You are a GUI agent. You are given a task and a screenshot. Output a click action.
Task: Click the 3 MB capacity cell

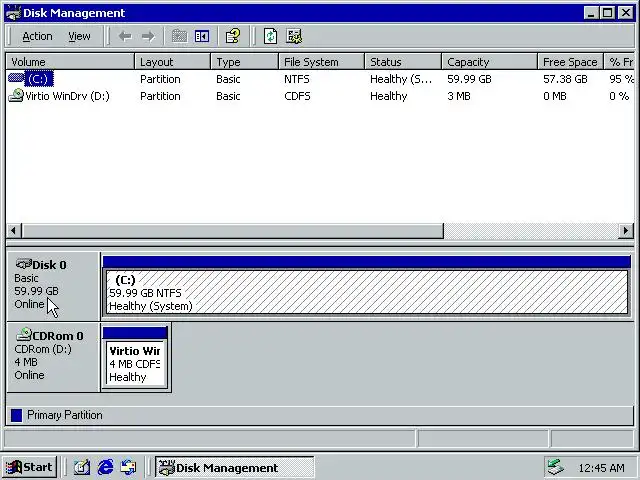click(459, 96)
